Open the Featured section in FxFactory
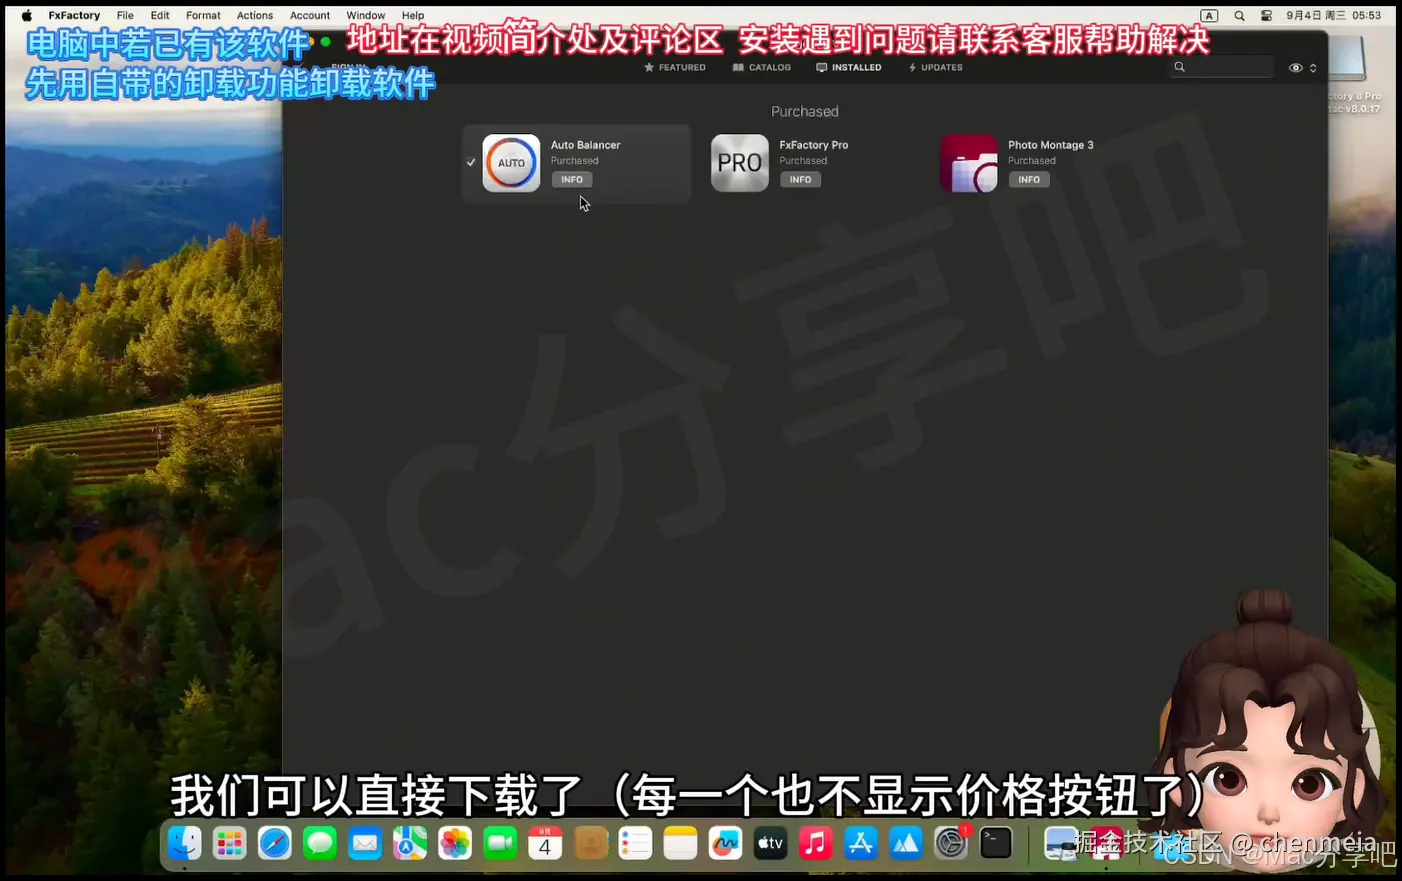Viewport: 1402px width, 881px height. [675, 67]
